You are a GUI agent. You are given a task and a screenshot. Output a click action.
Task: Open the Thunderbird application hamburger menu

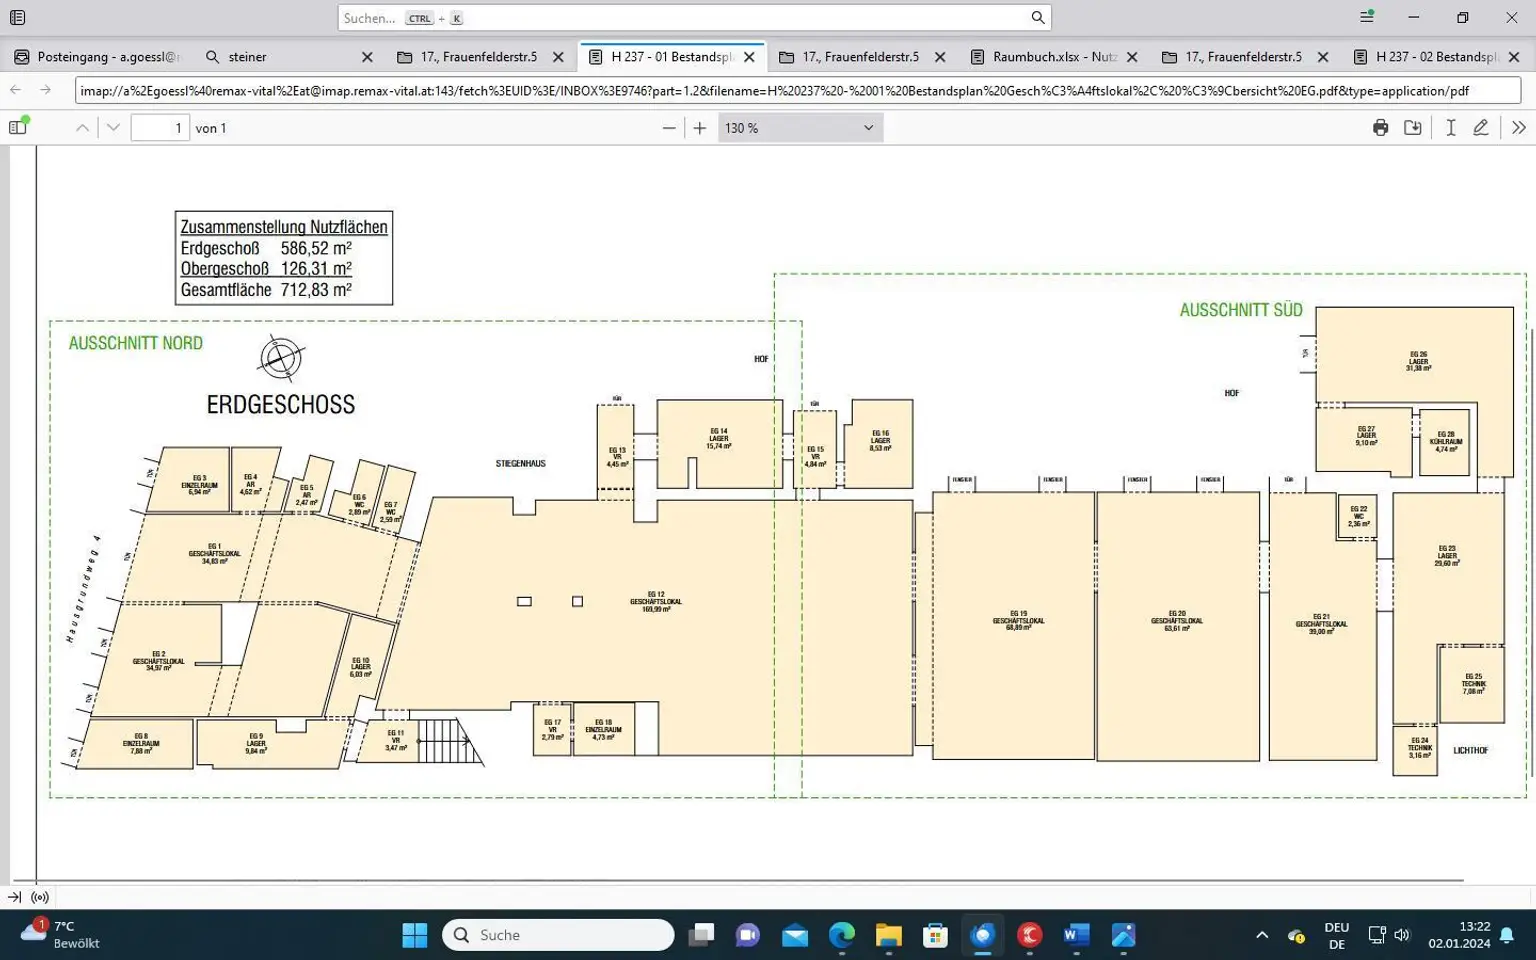1366,17
